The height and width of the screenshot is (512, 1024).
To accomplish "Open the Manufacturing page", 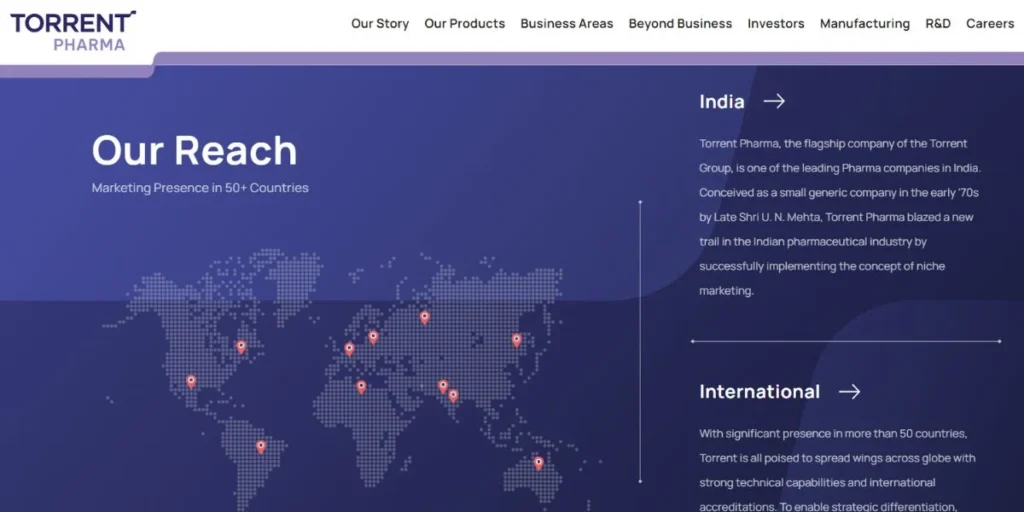I will [x=865, y=24].
